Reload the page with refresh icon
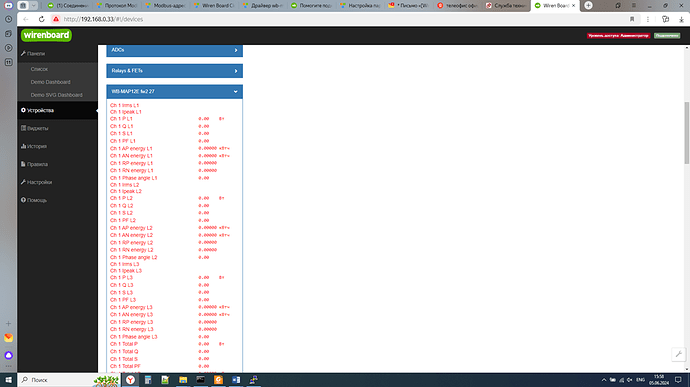Screen dimensions: 690x387 [41, 19]
